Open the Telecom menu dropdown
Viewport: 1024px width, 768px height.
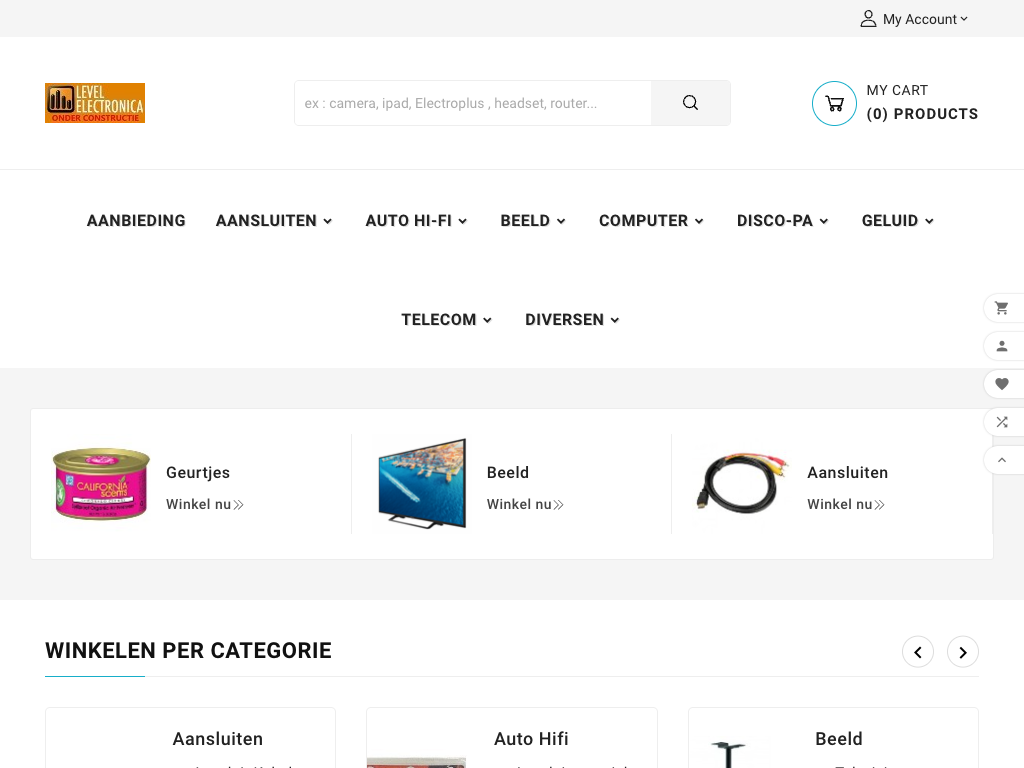446,320
